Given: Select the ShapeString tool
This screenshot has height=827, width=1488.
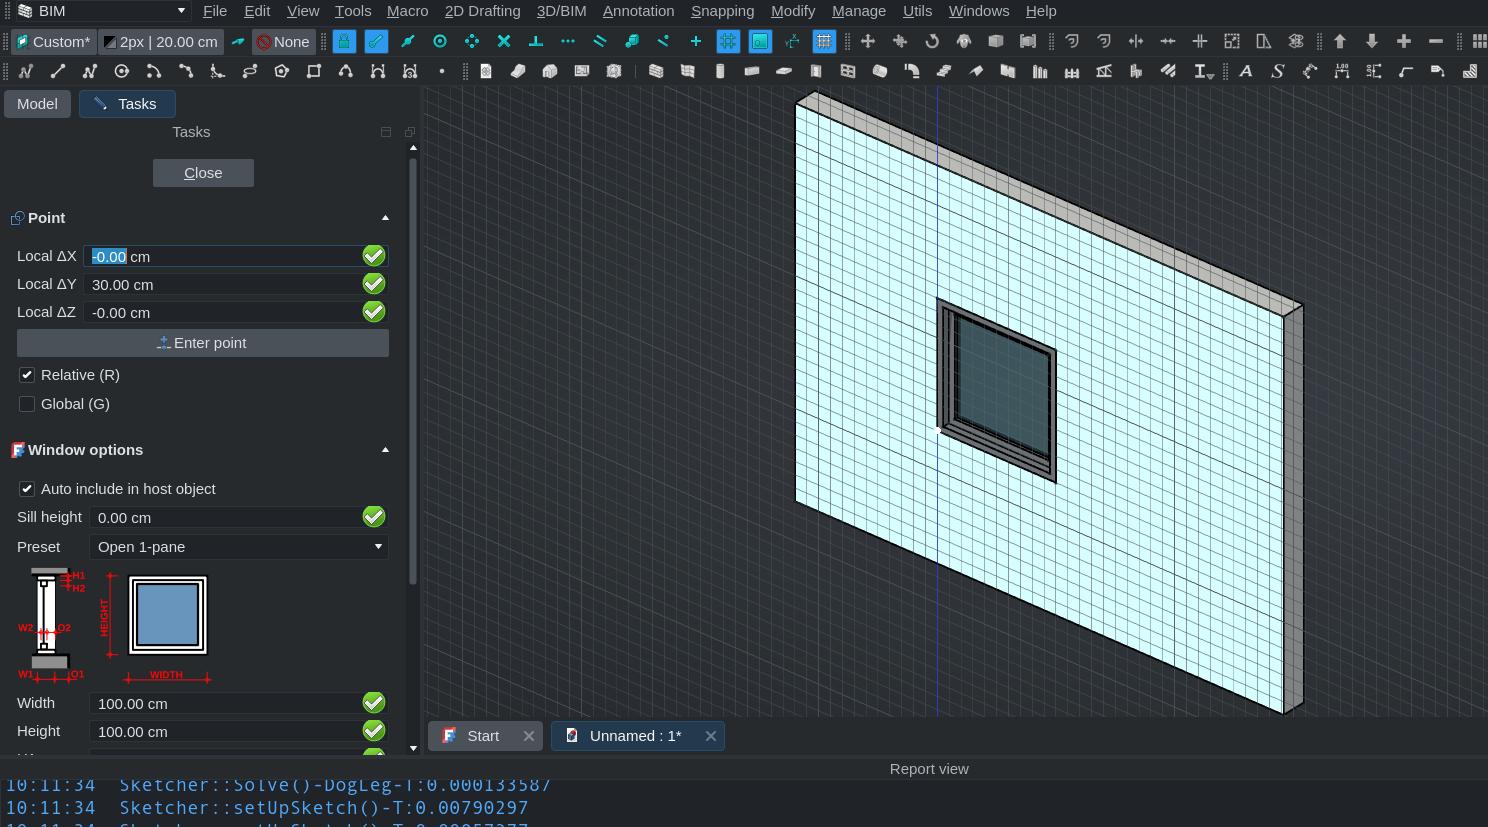Looking at the screenshot, I should coord(1278,71).
